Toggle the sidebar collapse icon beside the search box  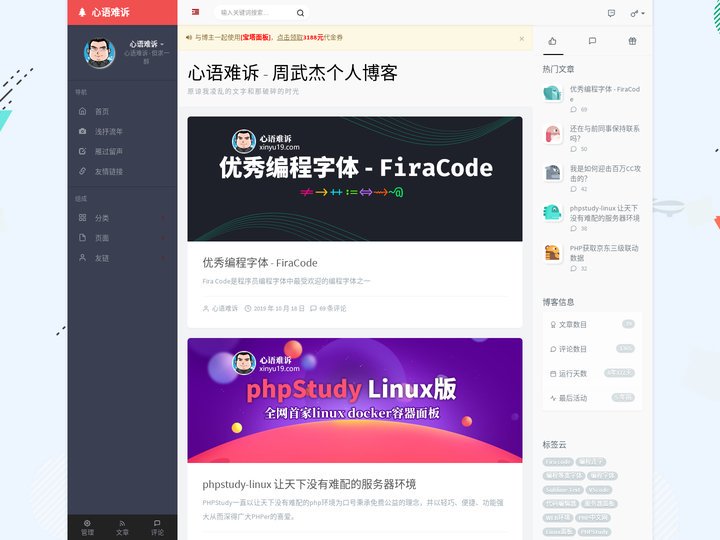coord(195,12)
